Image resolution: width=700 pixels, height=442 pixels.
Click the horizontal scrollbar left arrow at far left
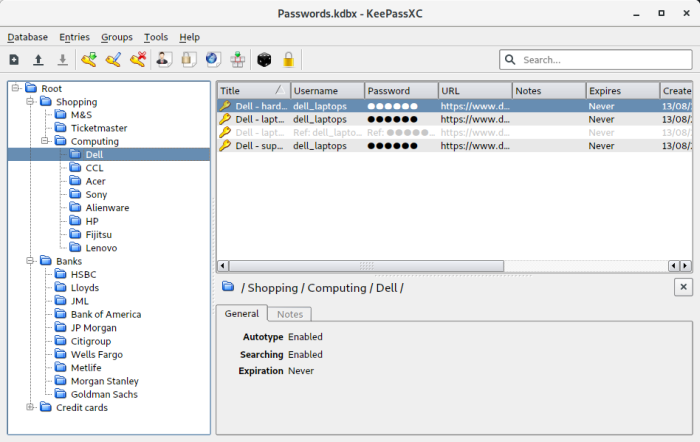(223, 266)
